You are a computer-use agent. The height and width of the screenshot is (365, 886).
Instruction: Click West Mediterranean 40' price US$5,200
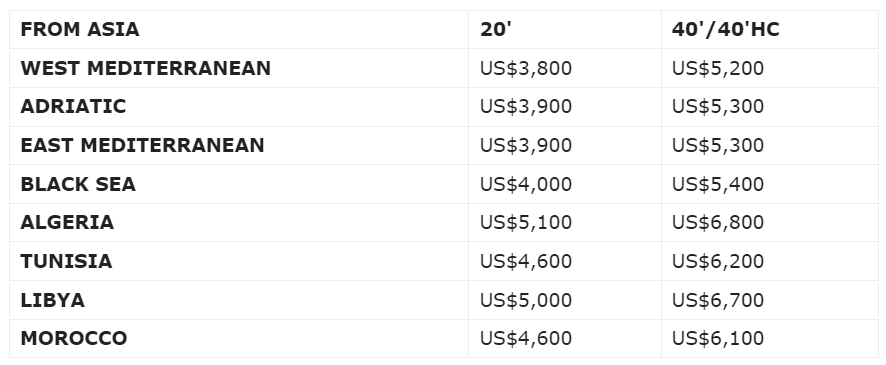click(718, 68)
